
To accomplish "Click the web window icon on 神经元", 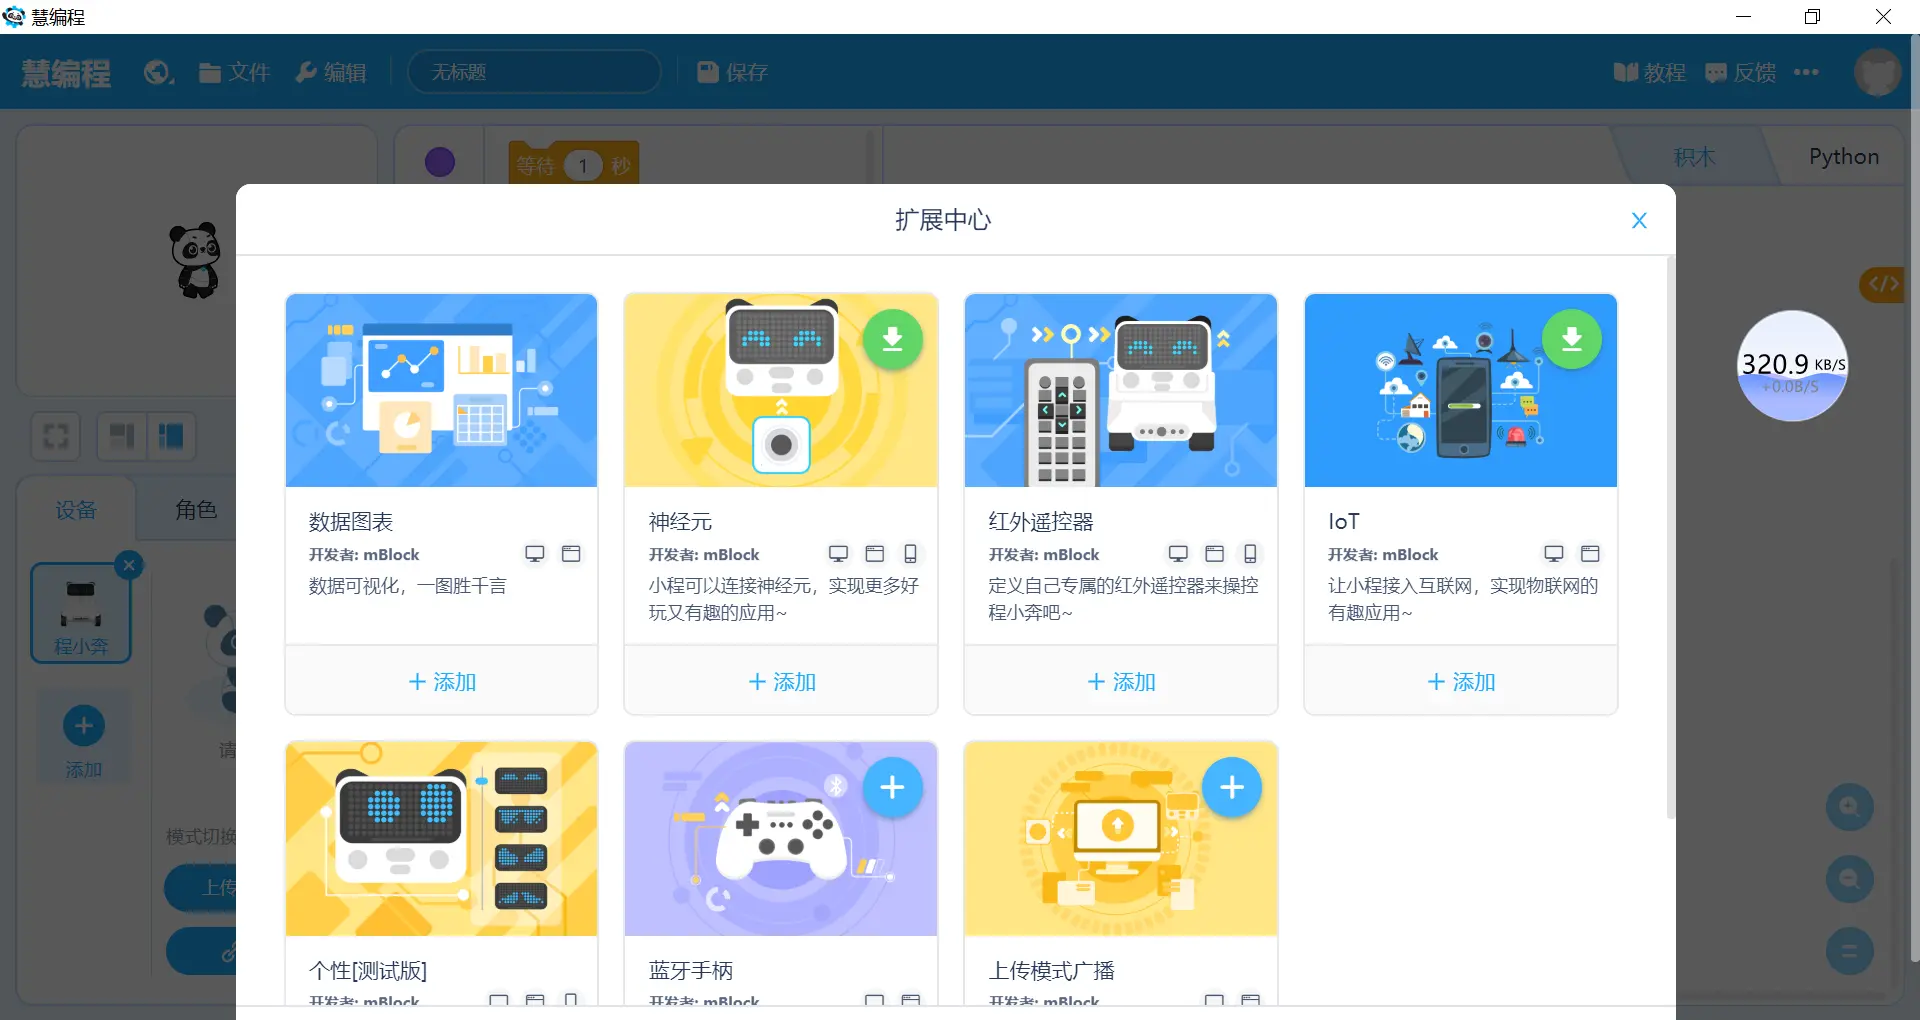I will (874, 554).
